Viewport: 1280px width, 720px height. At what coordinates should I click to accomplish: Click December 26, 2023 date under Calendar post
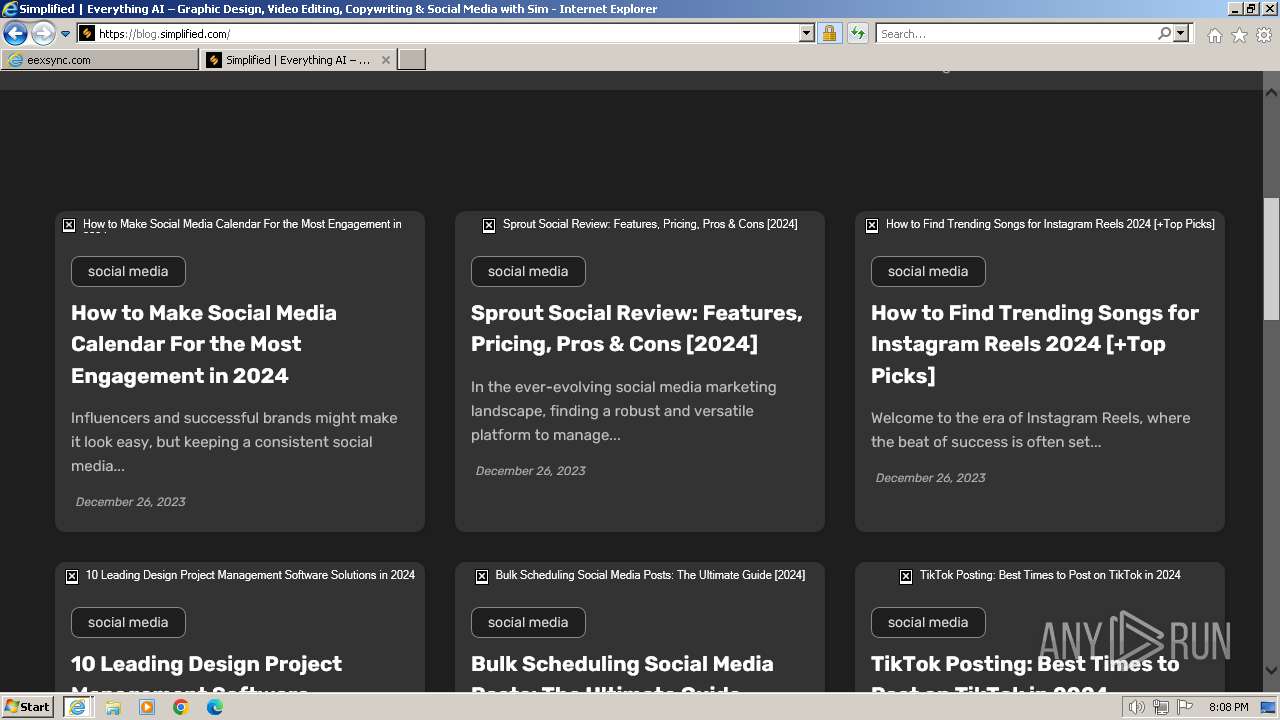coord(130,502)
